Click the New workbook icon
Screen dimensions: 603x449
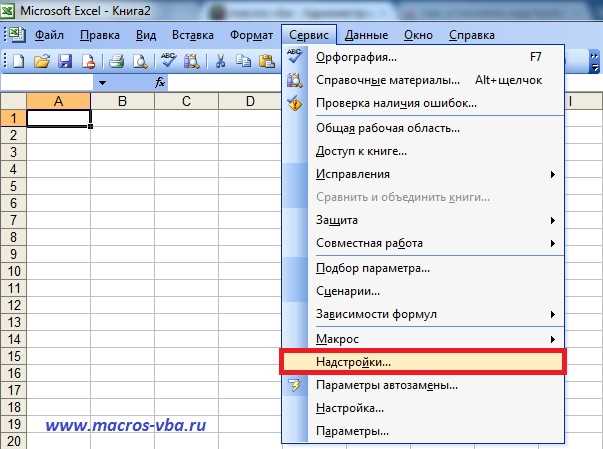[18, 61]
